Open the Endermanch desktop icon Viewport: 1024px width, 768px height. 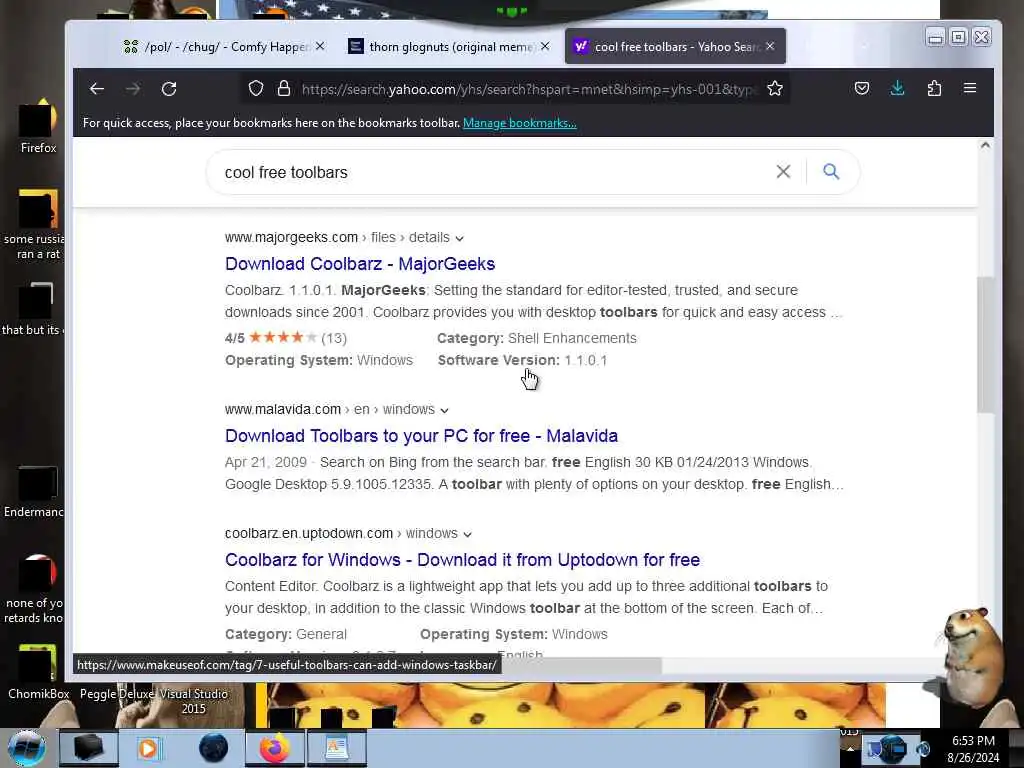[x=34, y=492]
